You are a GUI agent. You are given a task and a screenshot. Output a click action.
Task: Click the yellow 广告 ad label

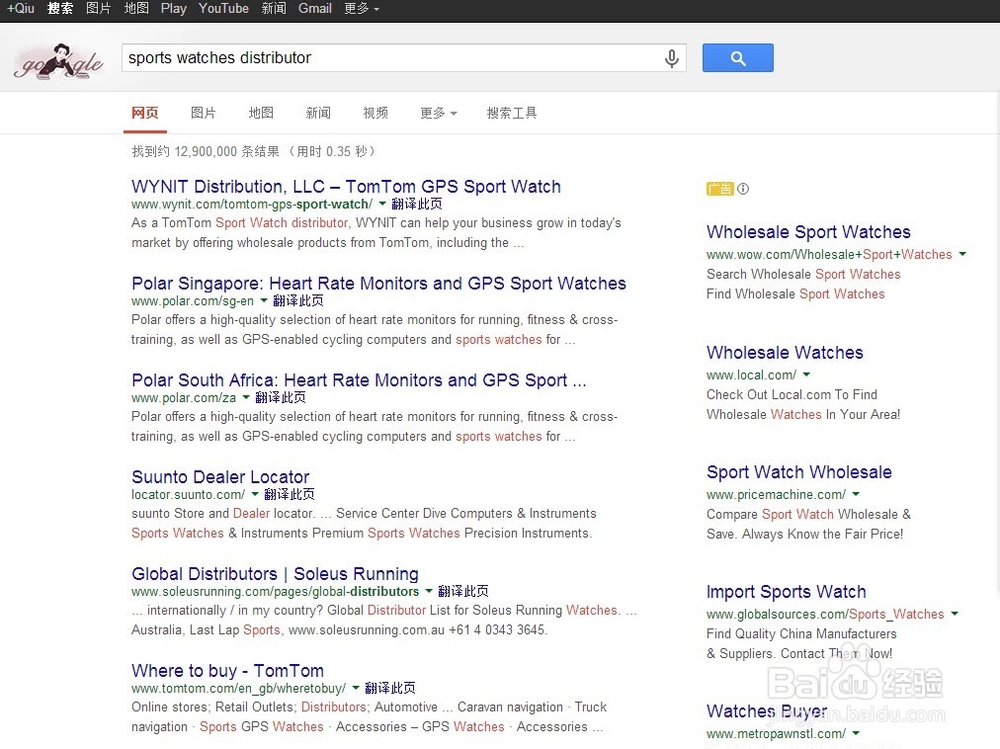point(720,189)
